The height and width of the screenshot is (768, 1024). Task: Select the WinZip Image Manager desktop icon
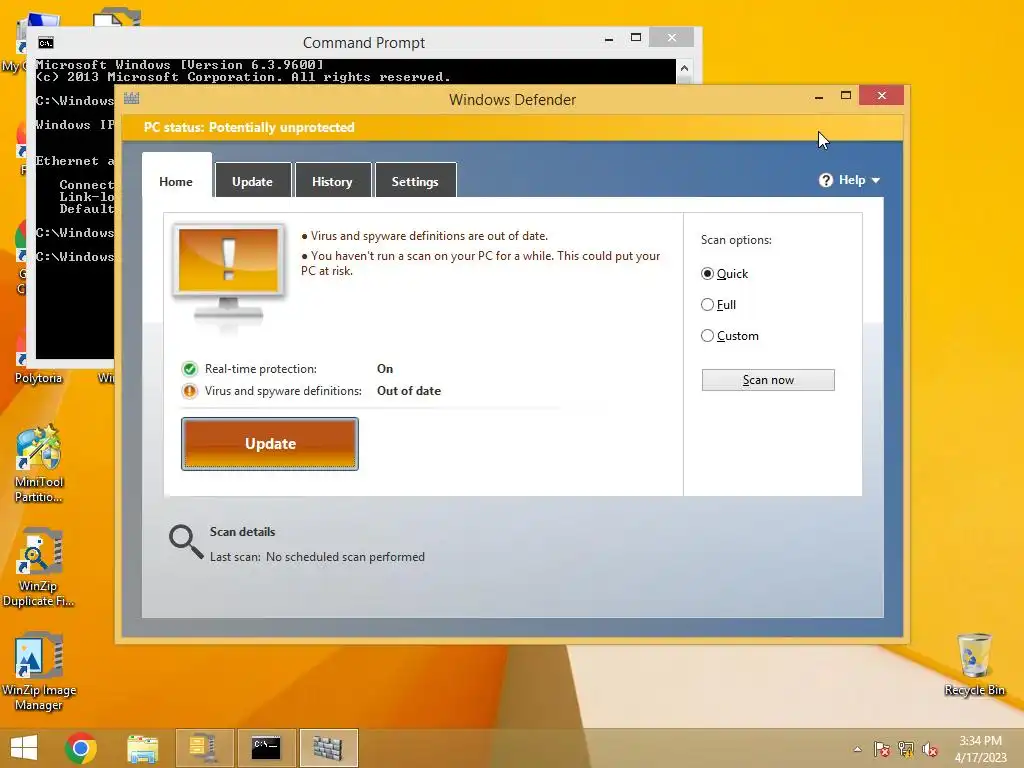(x=39, y=671)
